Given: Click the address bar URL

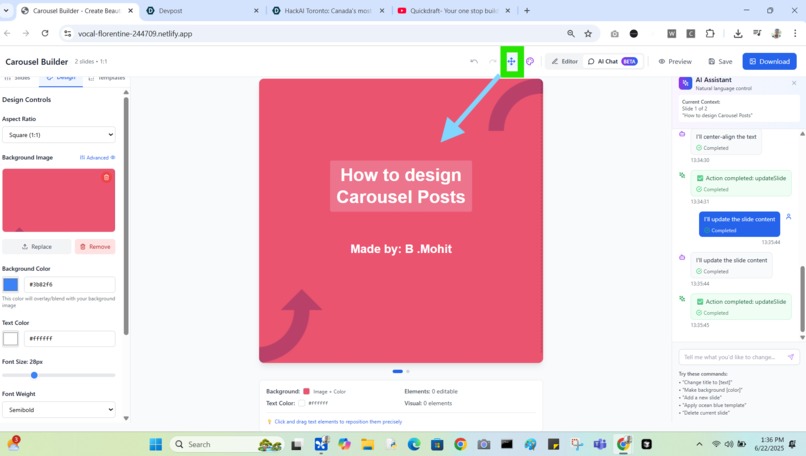Looking at the screenshot, I should click(x=135, y=33).
